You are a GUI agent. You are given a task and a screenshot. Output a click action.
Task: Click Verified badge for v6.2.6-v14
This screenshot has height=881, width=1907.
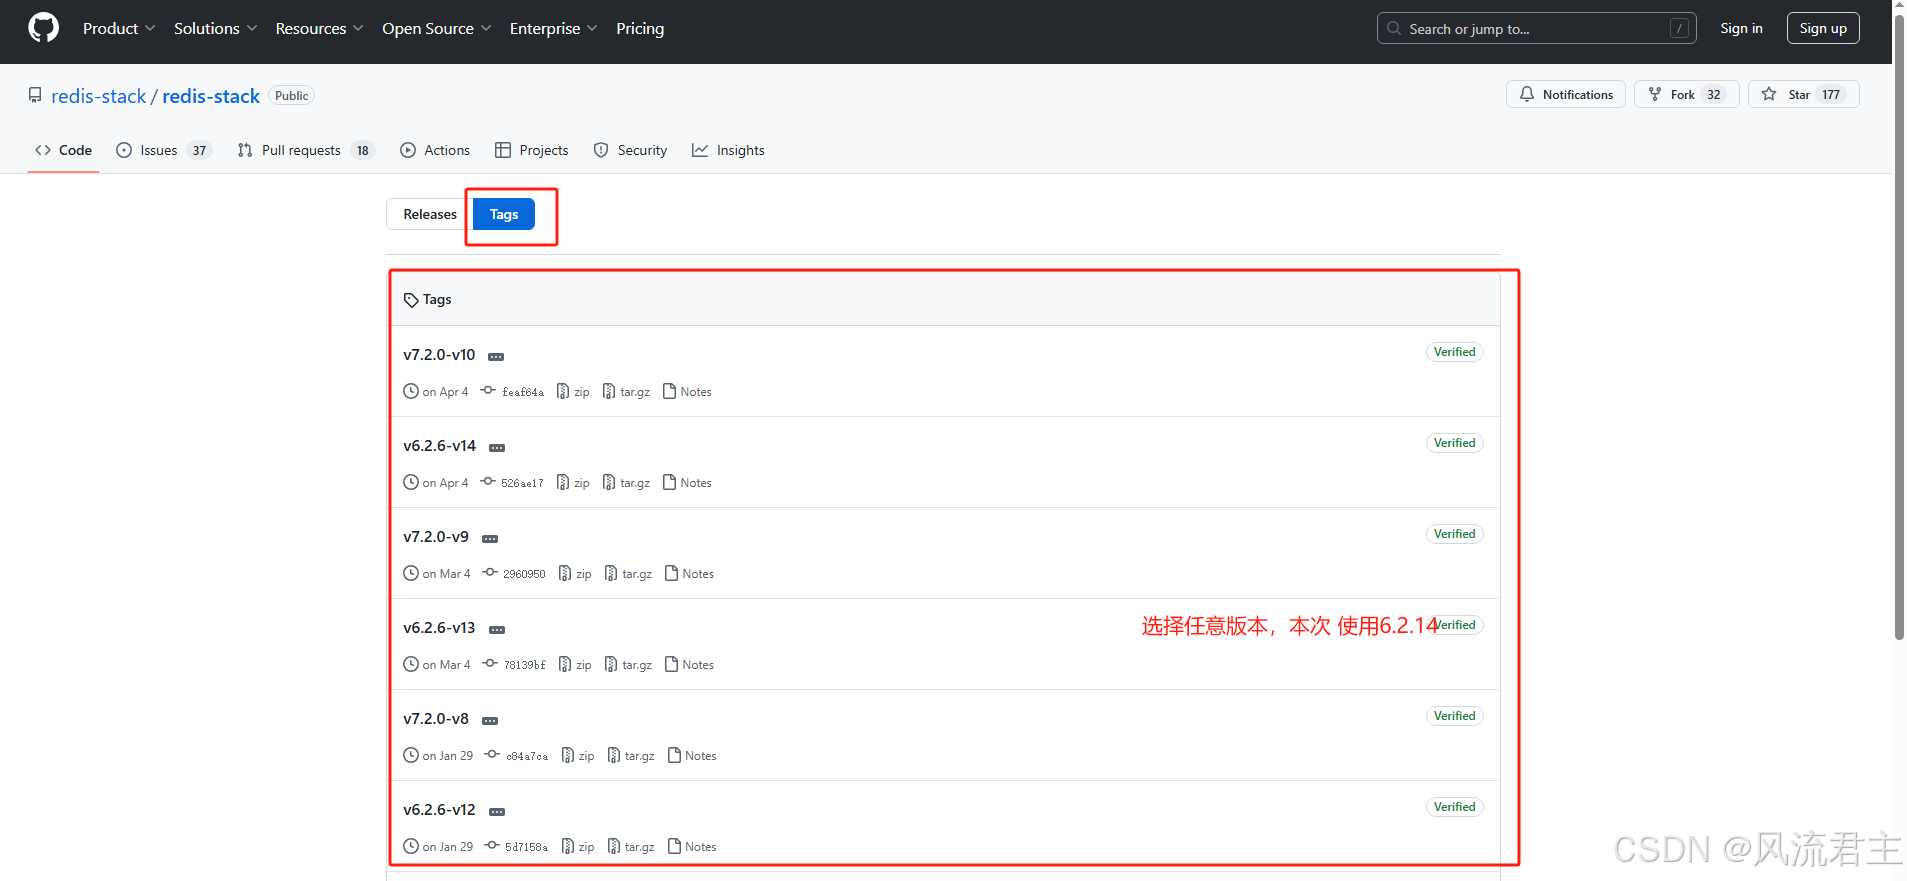click(x=1454, y=443)
